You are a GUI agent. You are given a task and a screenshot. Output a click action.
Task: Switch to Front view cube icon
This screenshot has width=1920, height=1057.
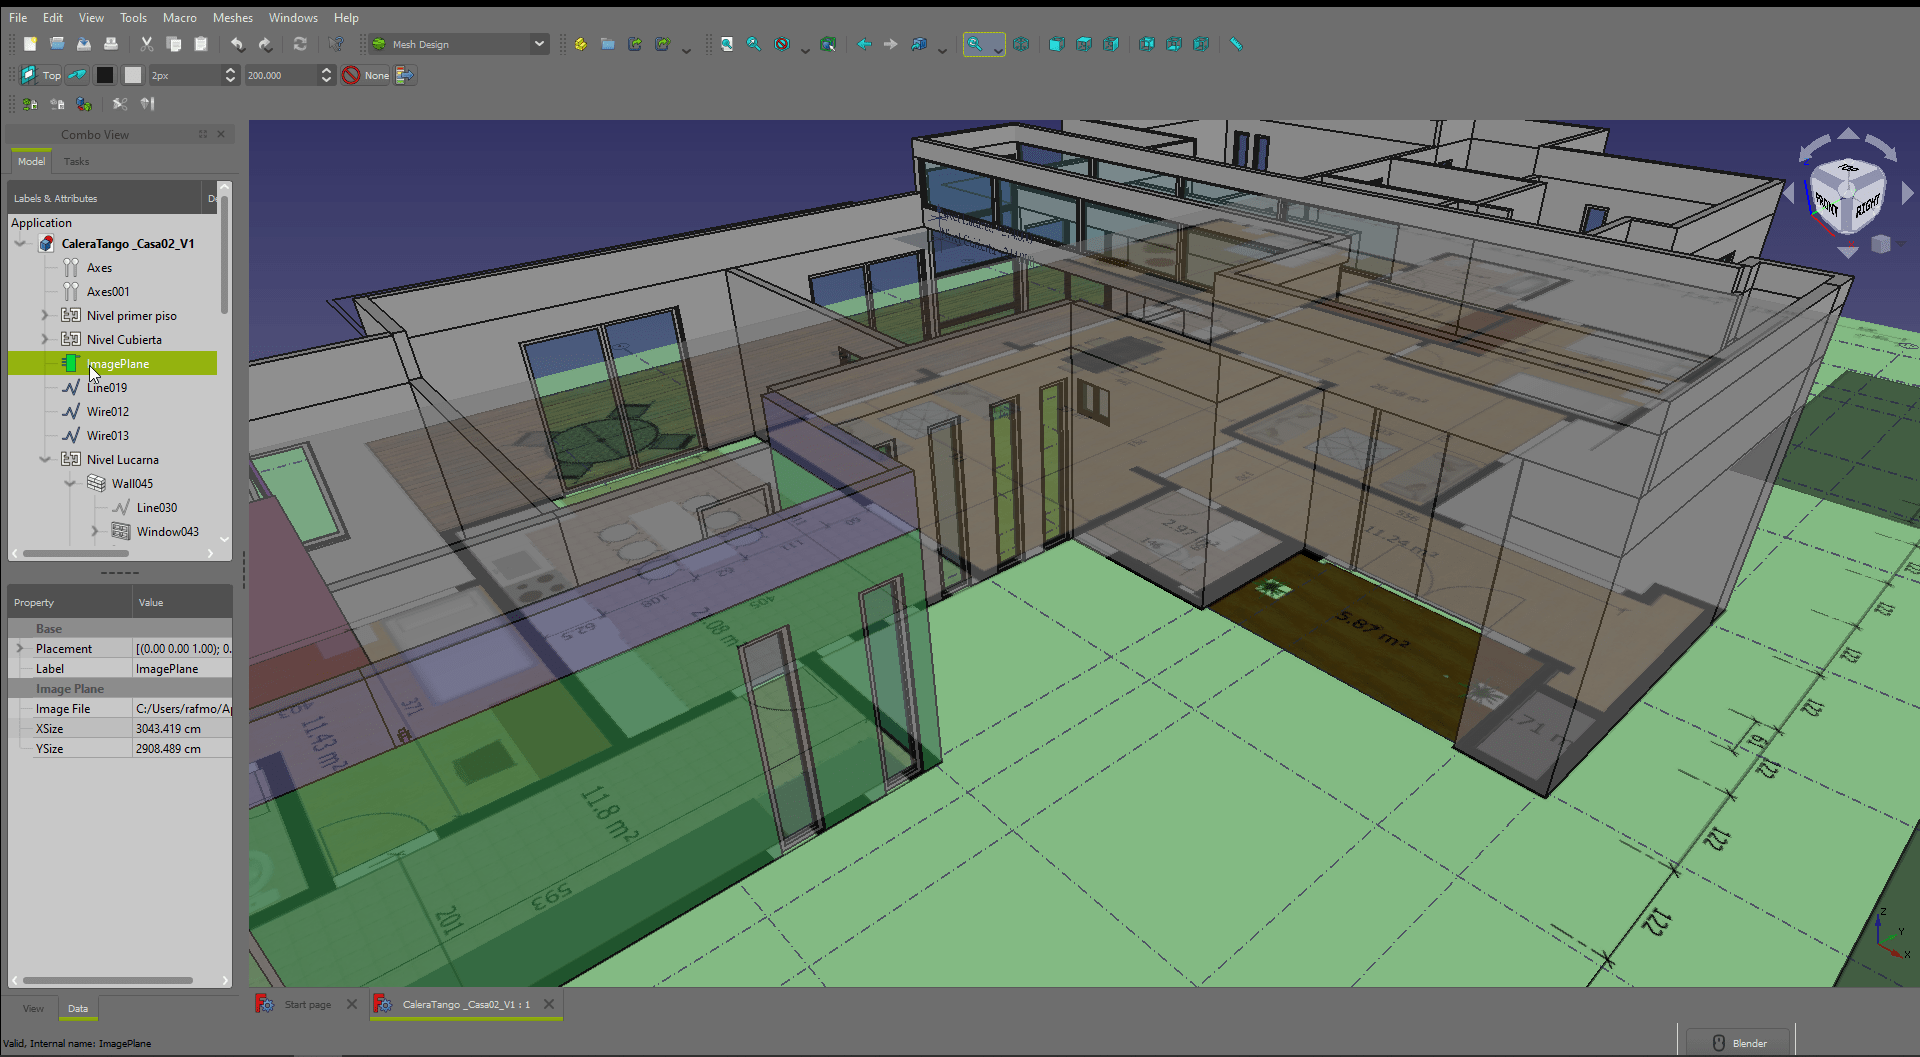(1057, 44)
